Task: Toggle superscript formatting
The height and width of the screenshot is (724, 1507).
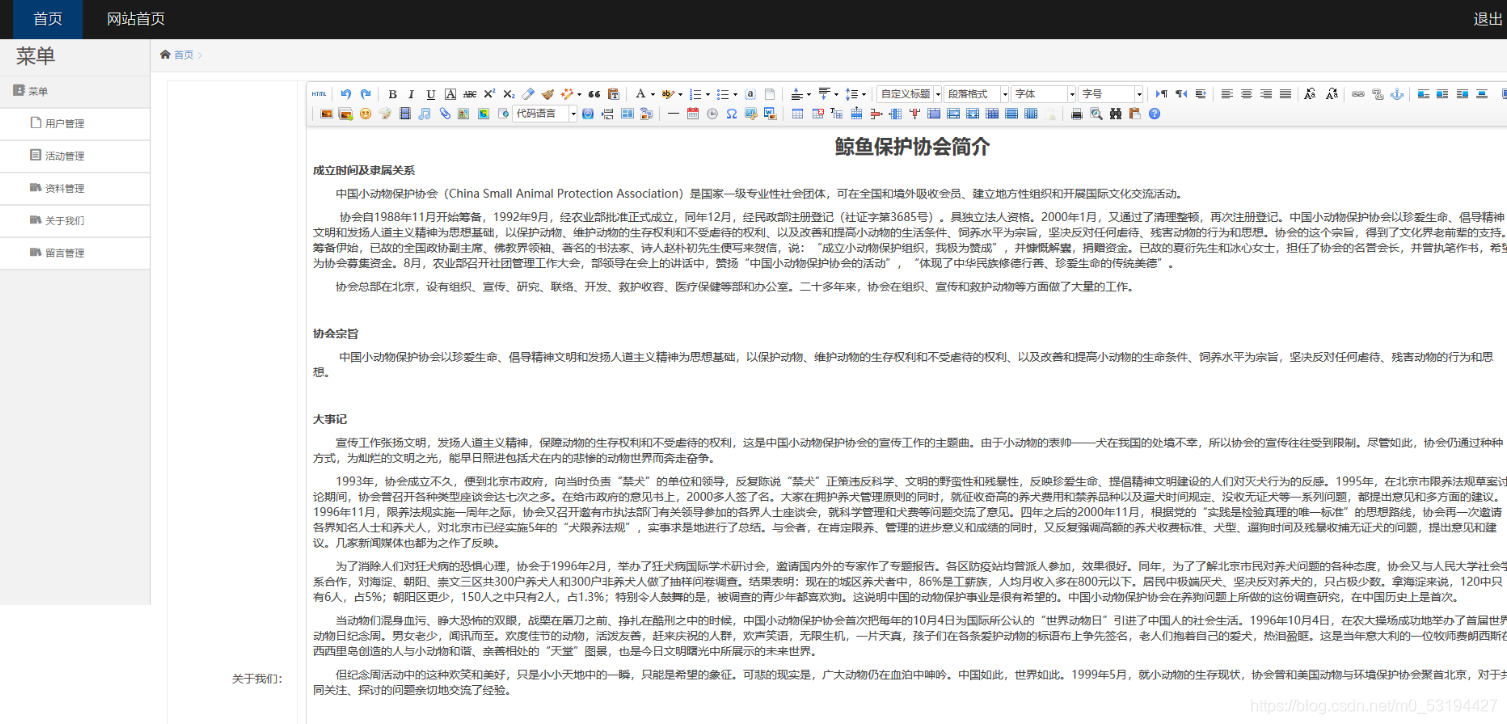Action: pos(489,94)
